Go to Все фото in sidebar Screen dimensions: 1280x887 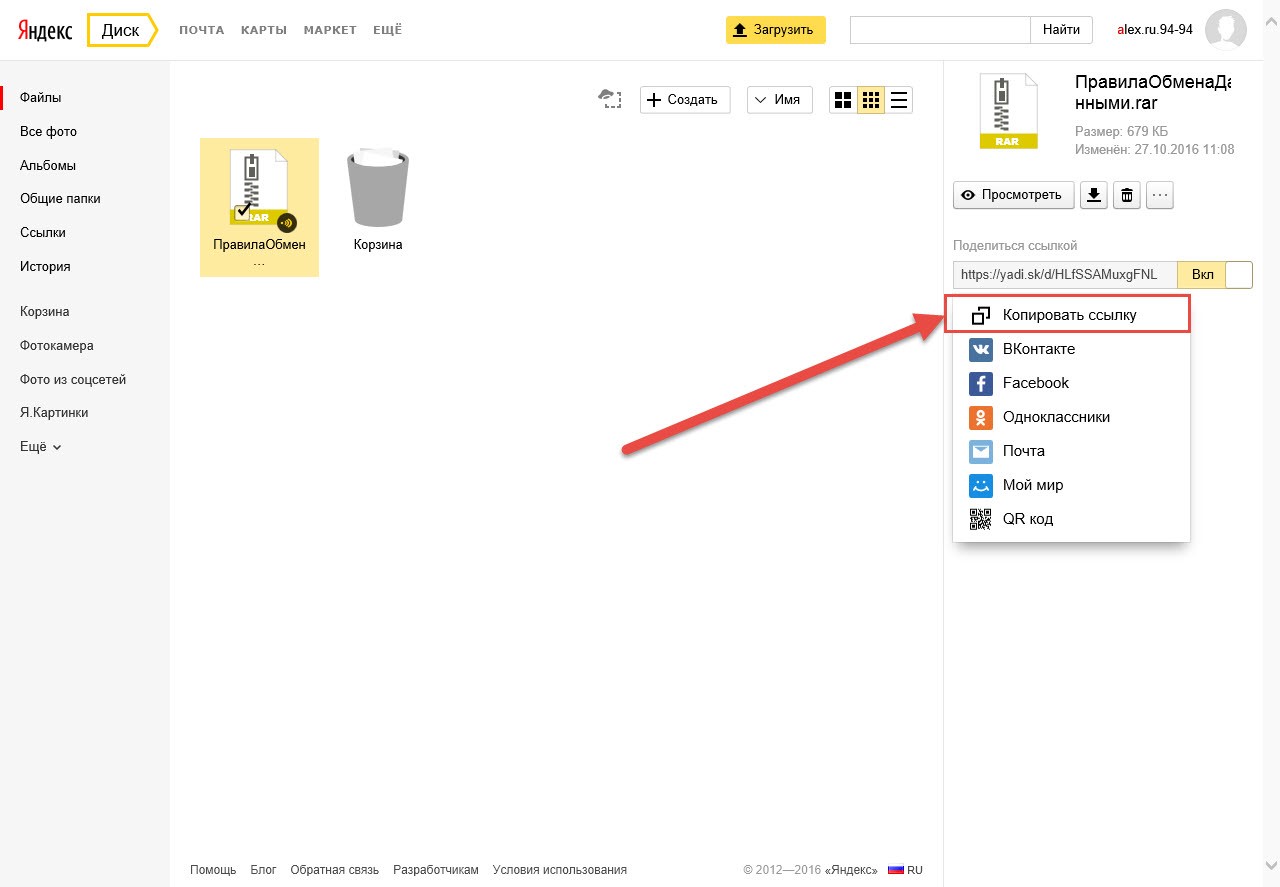pos(48,132)
